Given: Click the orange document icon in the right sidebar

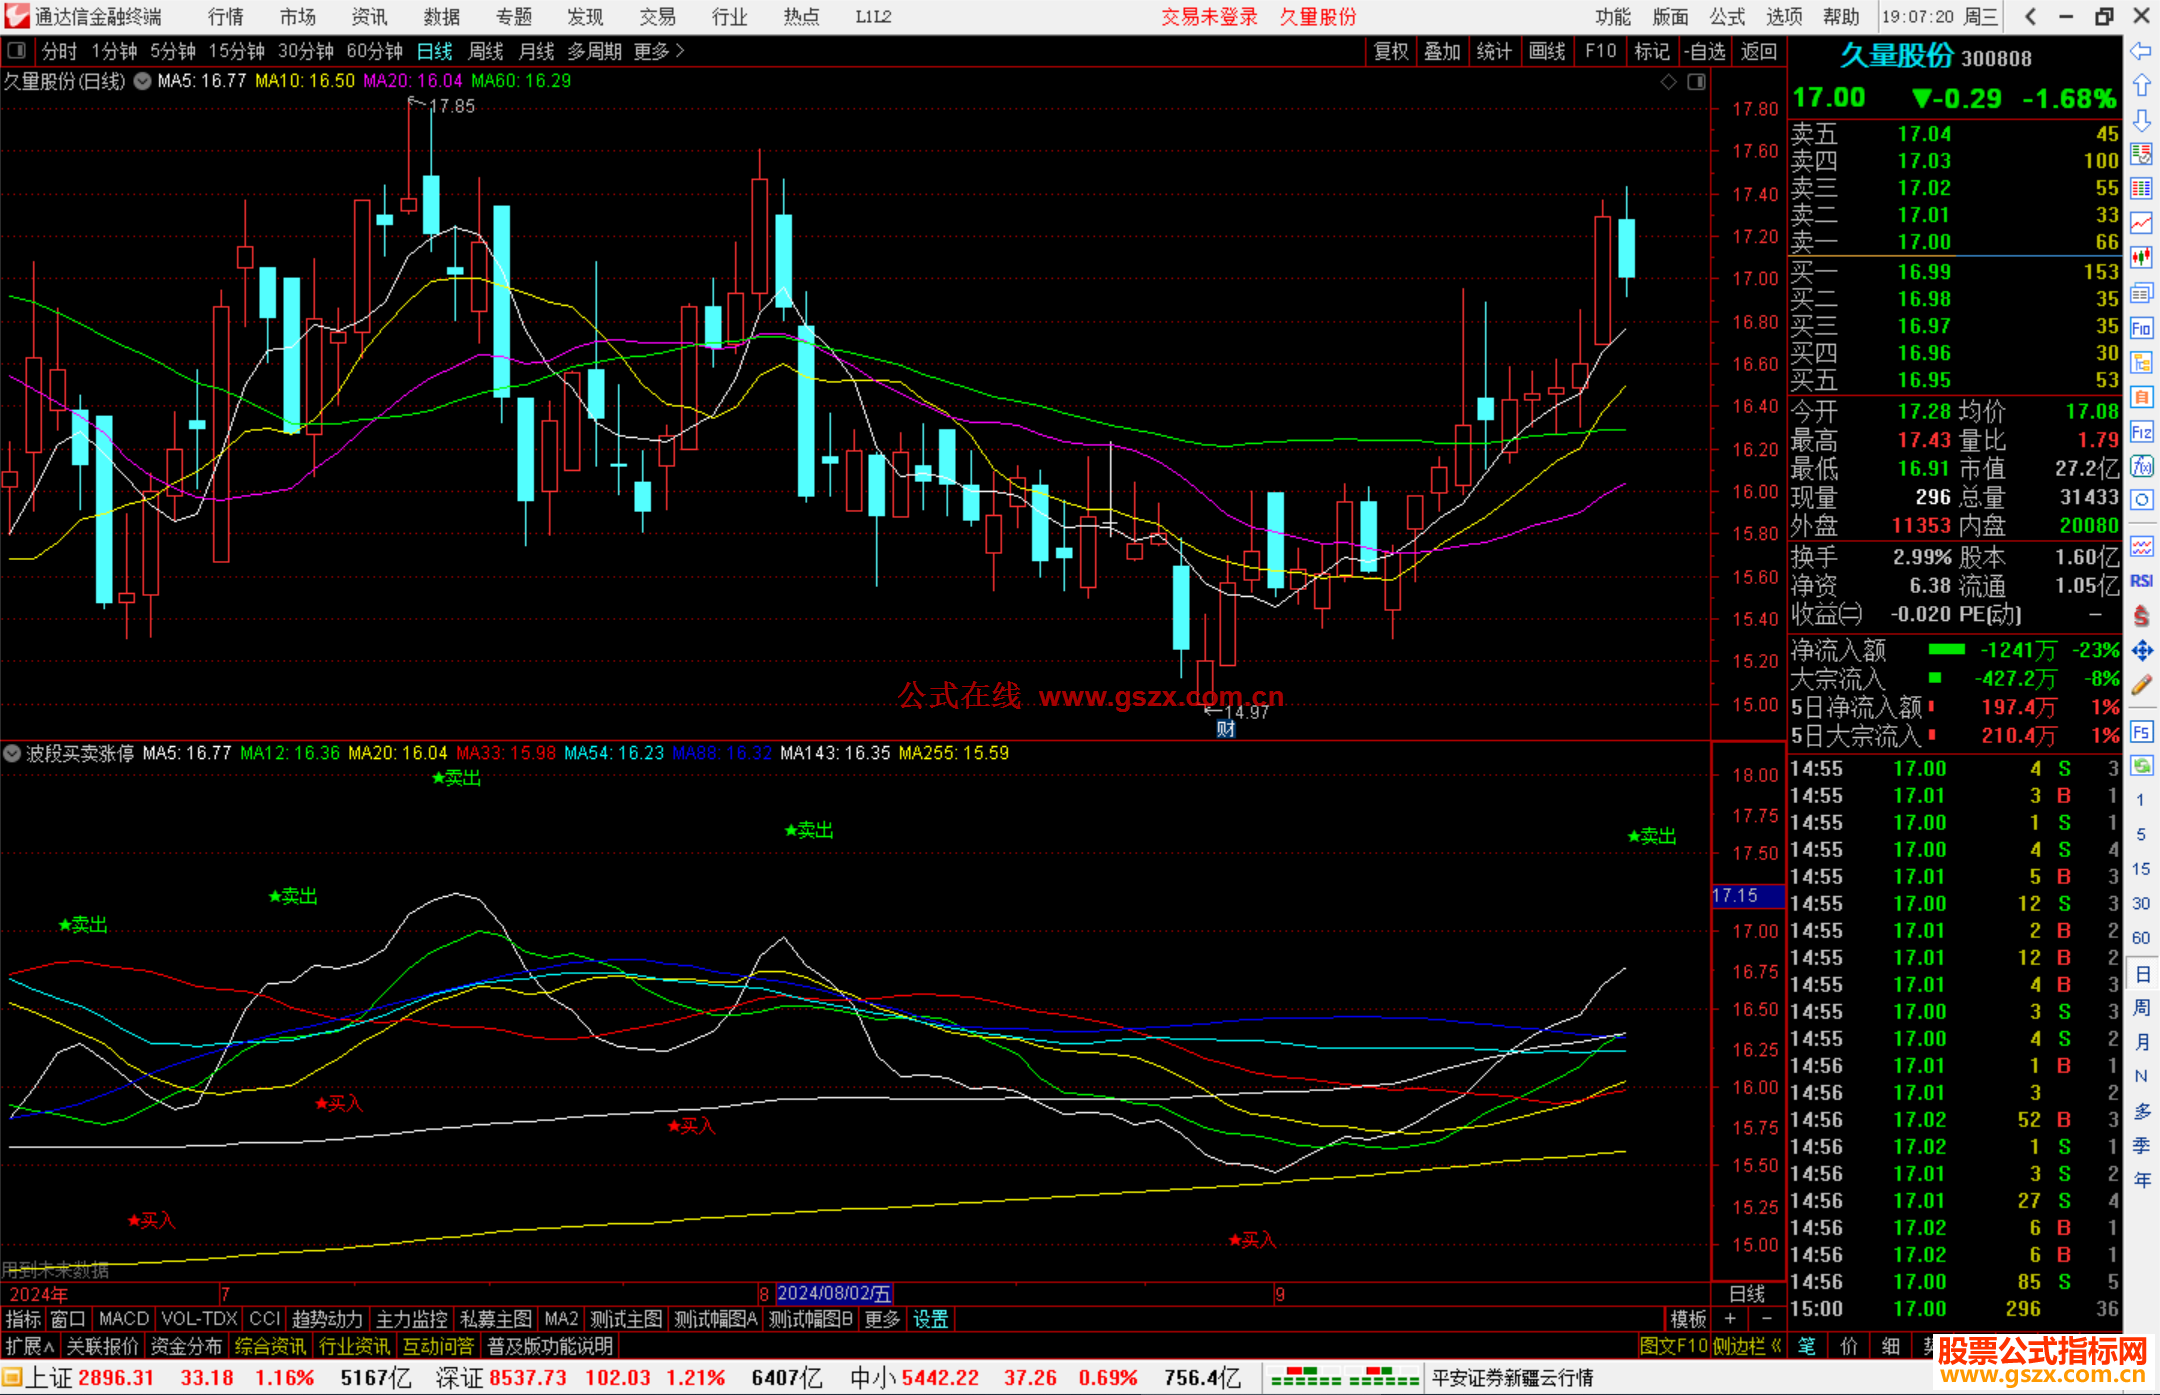Looking at the screenshot, I should click(2141, 397).
